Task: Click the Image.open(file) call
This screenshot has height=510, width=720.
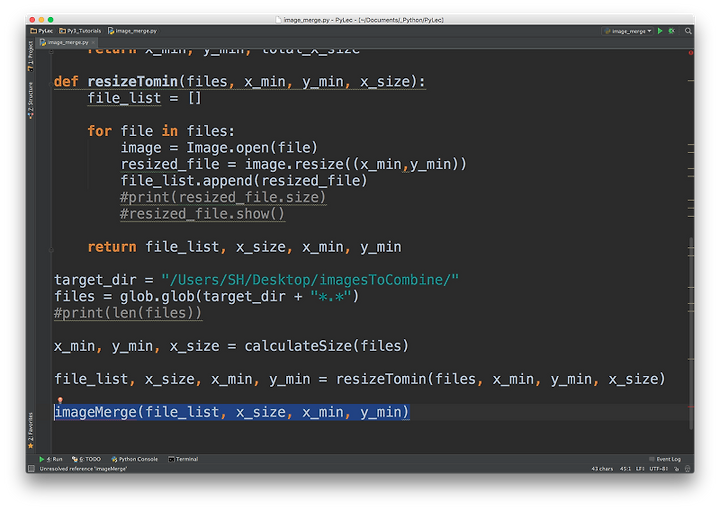Action: click(252, 147)
